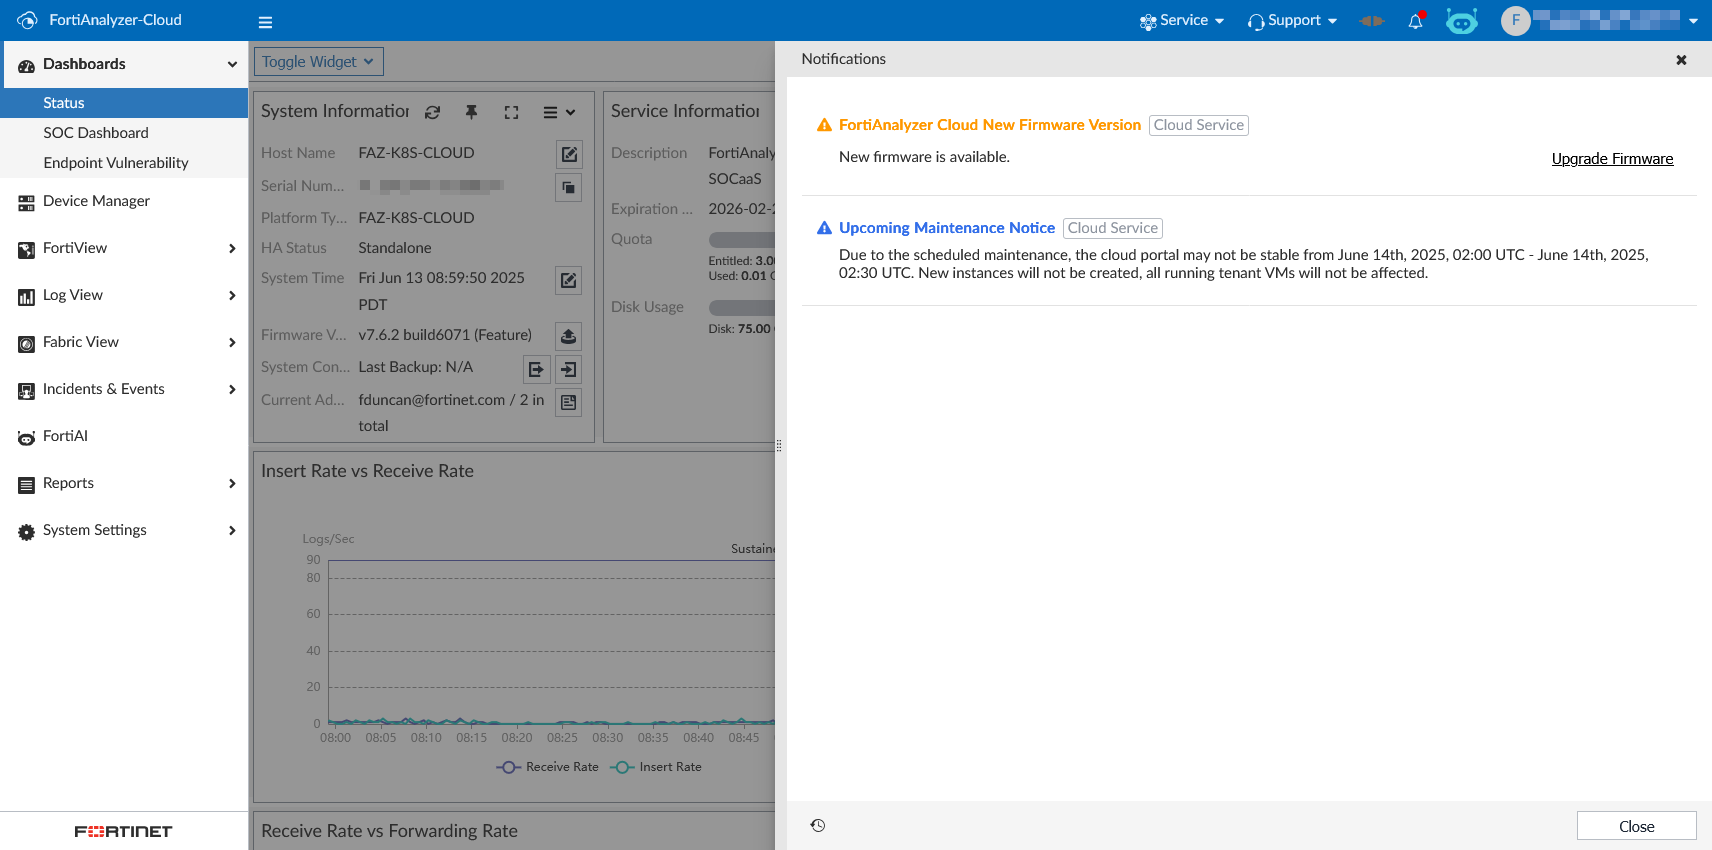Toggle the sidebar hamburger menu
1712x850 pixels.
tap(265, 22)
